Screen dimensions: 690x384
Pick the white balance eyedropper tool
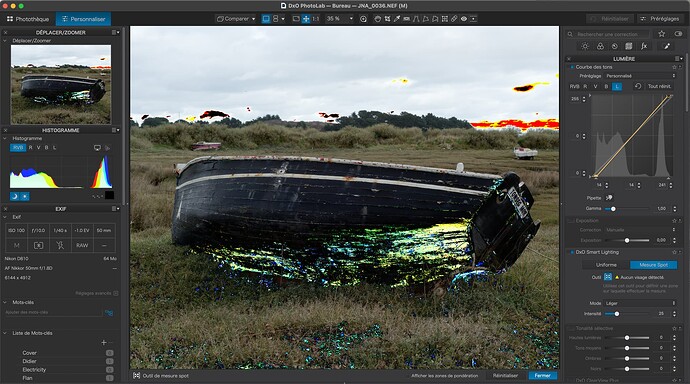[x=397, y=19]
